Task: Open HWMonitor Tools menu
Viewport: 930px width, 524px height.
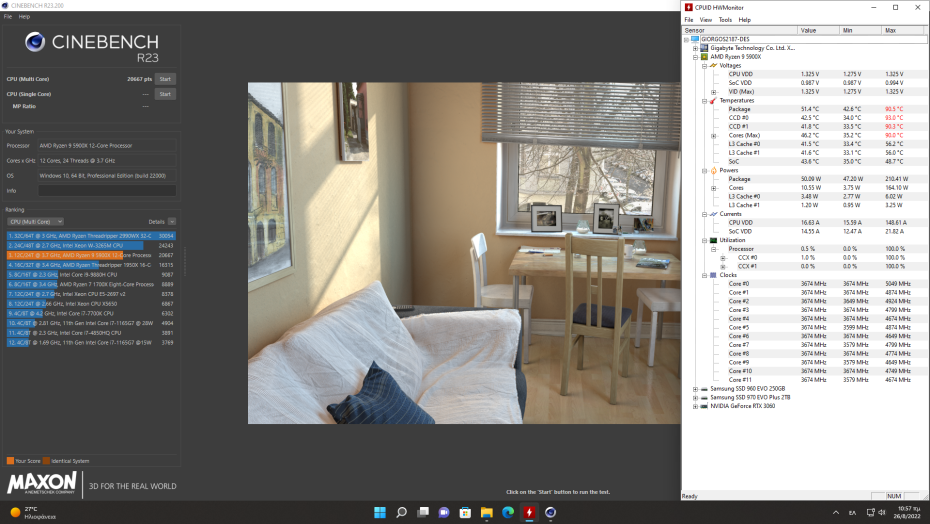Action: pos(725,19)
